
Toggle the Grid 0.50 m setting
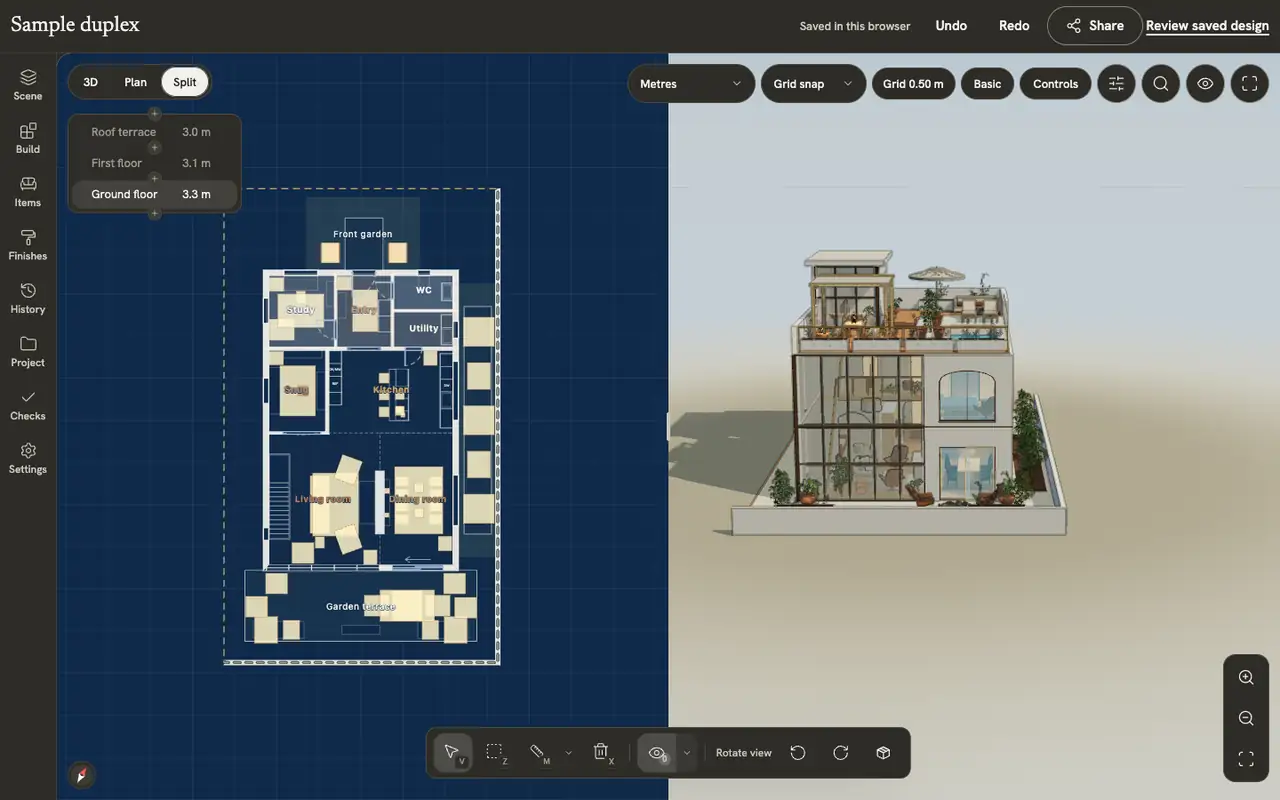tap(913, 84)
